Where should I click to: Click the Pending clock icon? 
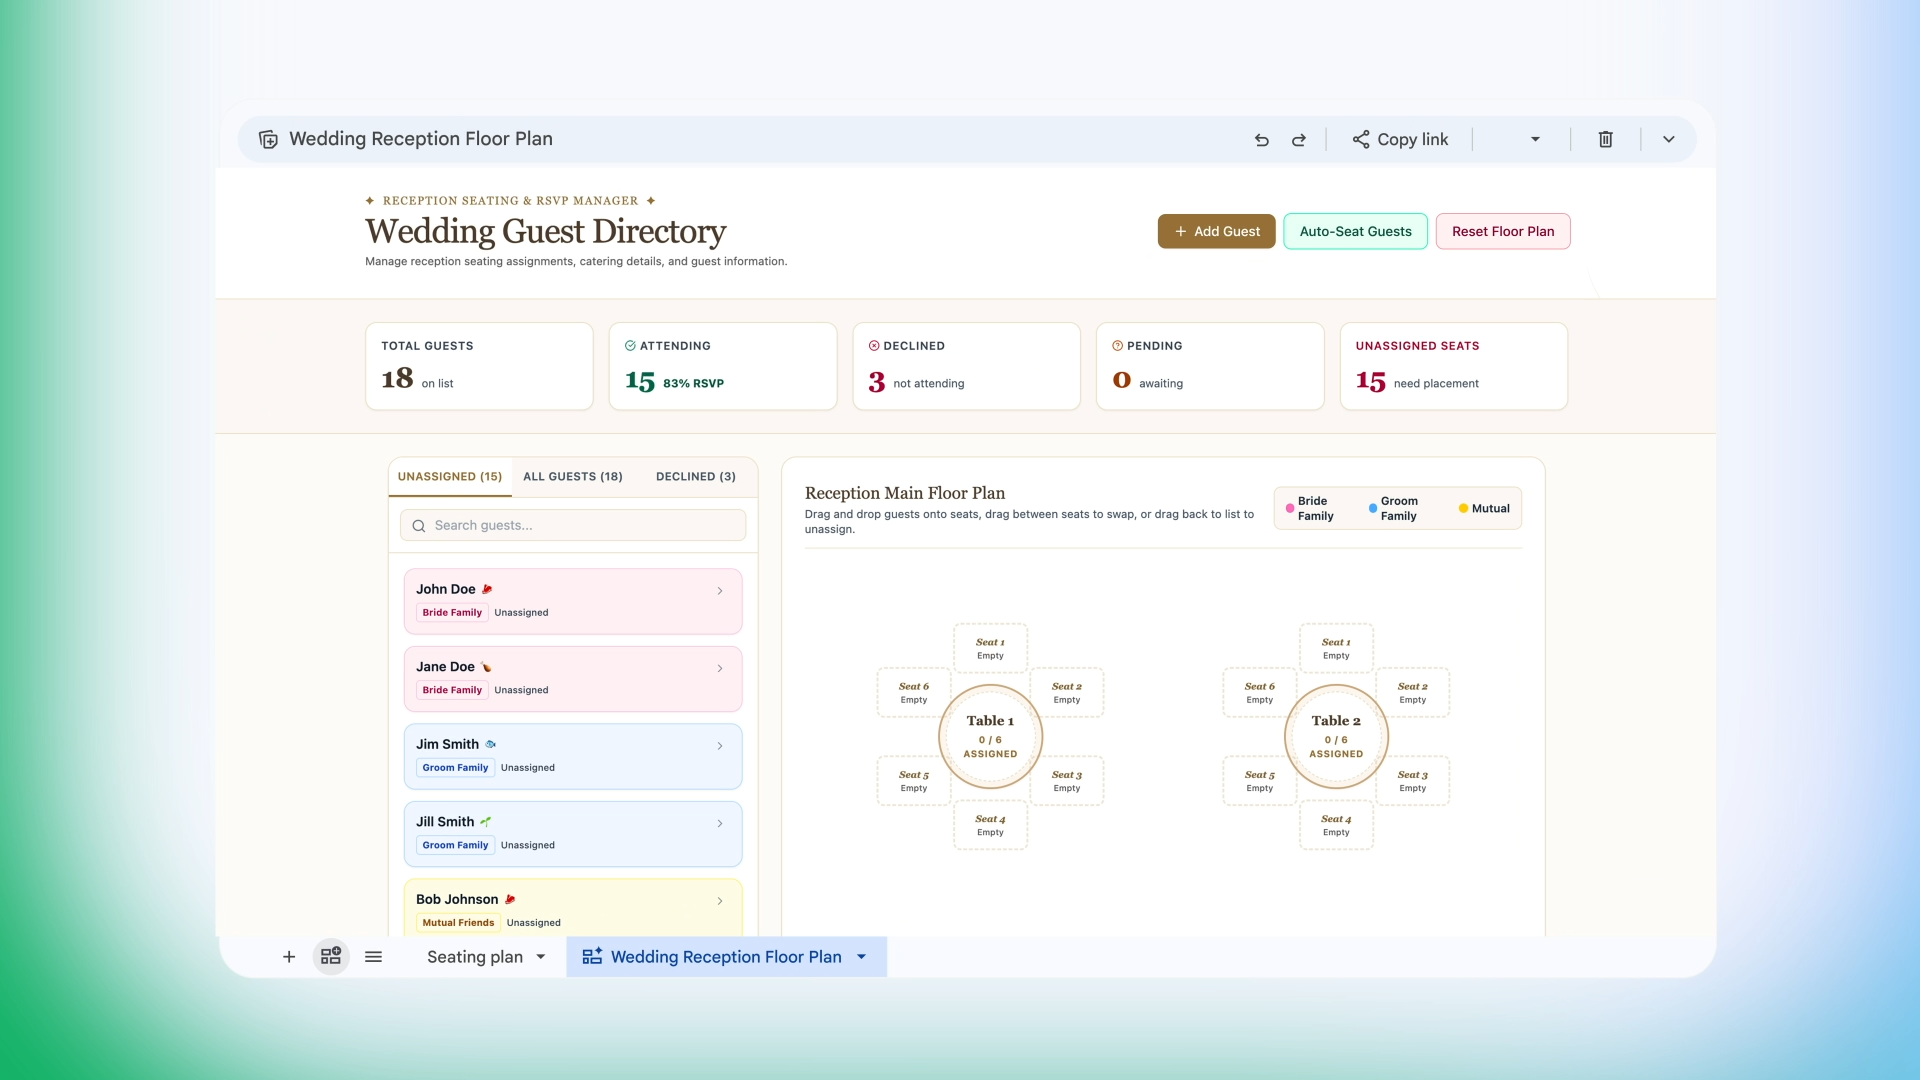point(1118,346)
